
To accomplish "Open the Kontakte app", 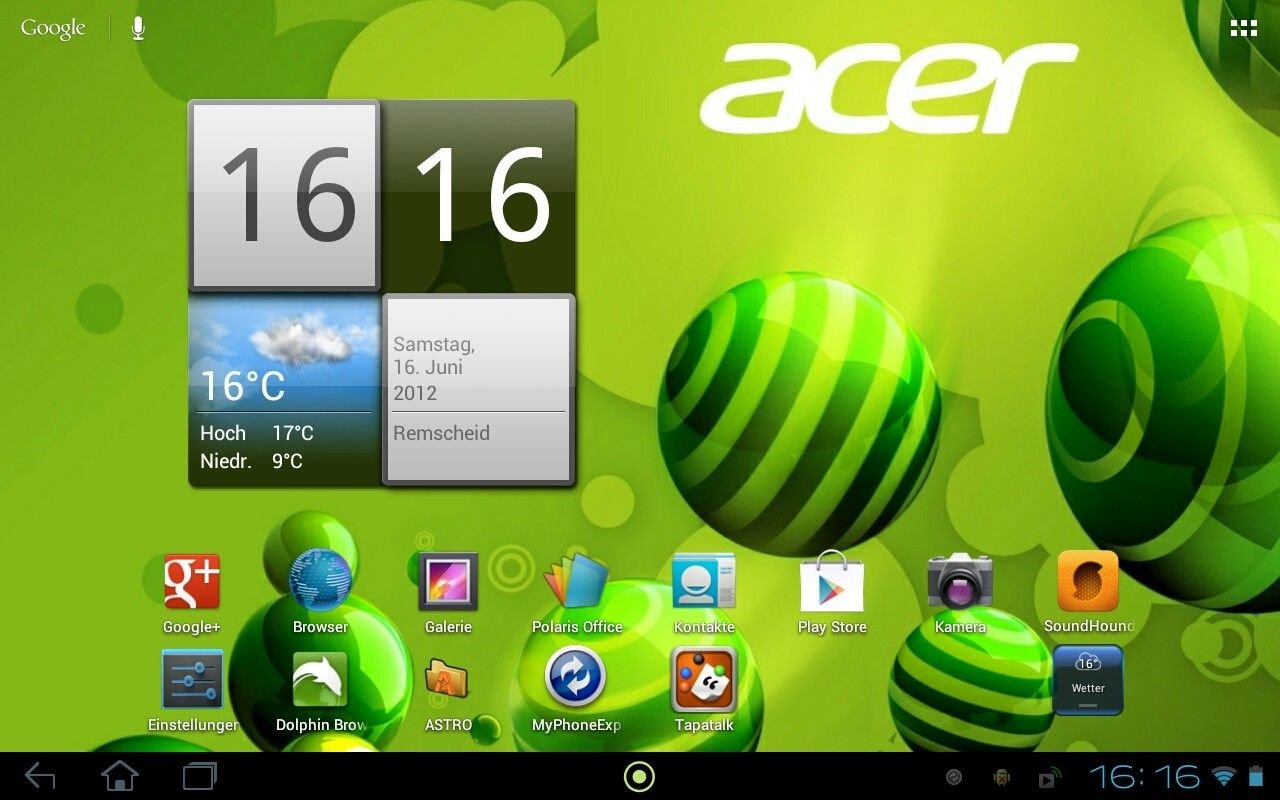I will point(704,594).
